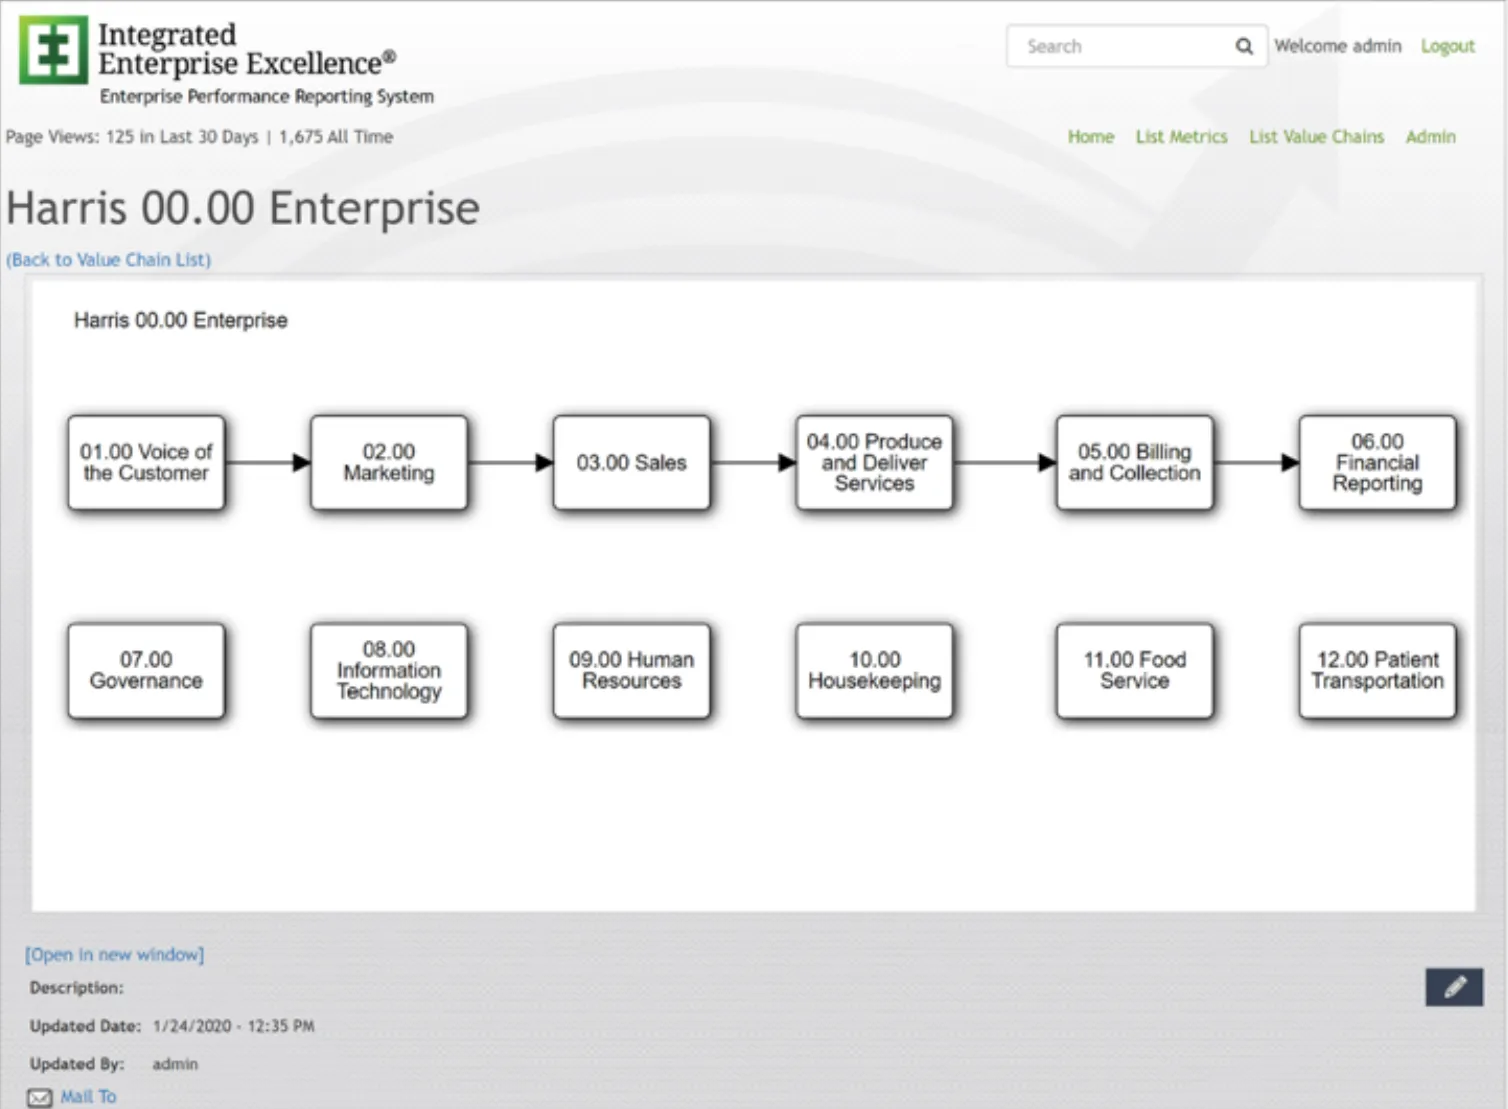Screen dimensions: 1508x1109
Task: Open List Metrics in navigation
Action: click(1181, 137)
